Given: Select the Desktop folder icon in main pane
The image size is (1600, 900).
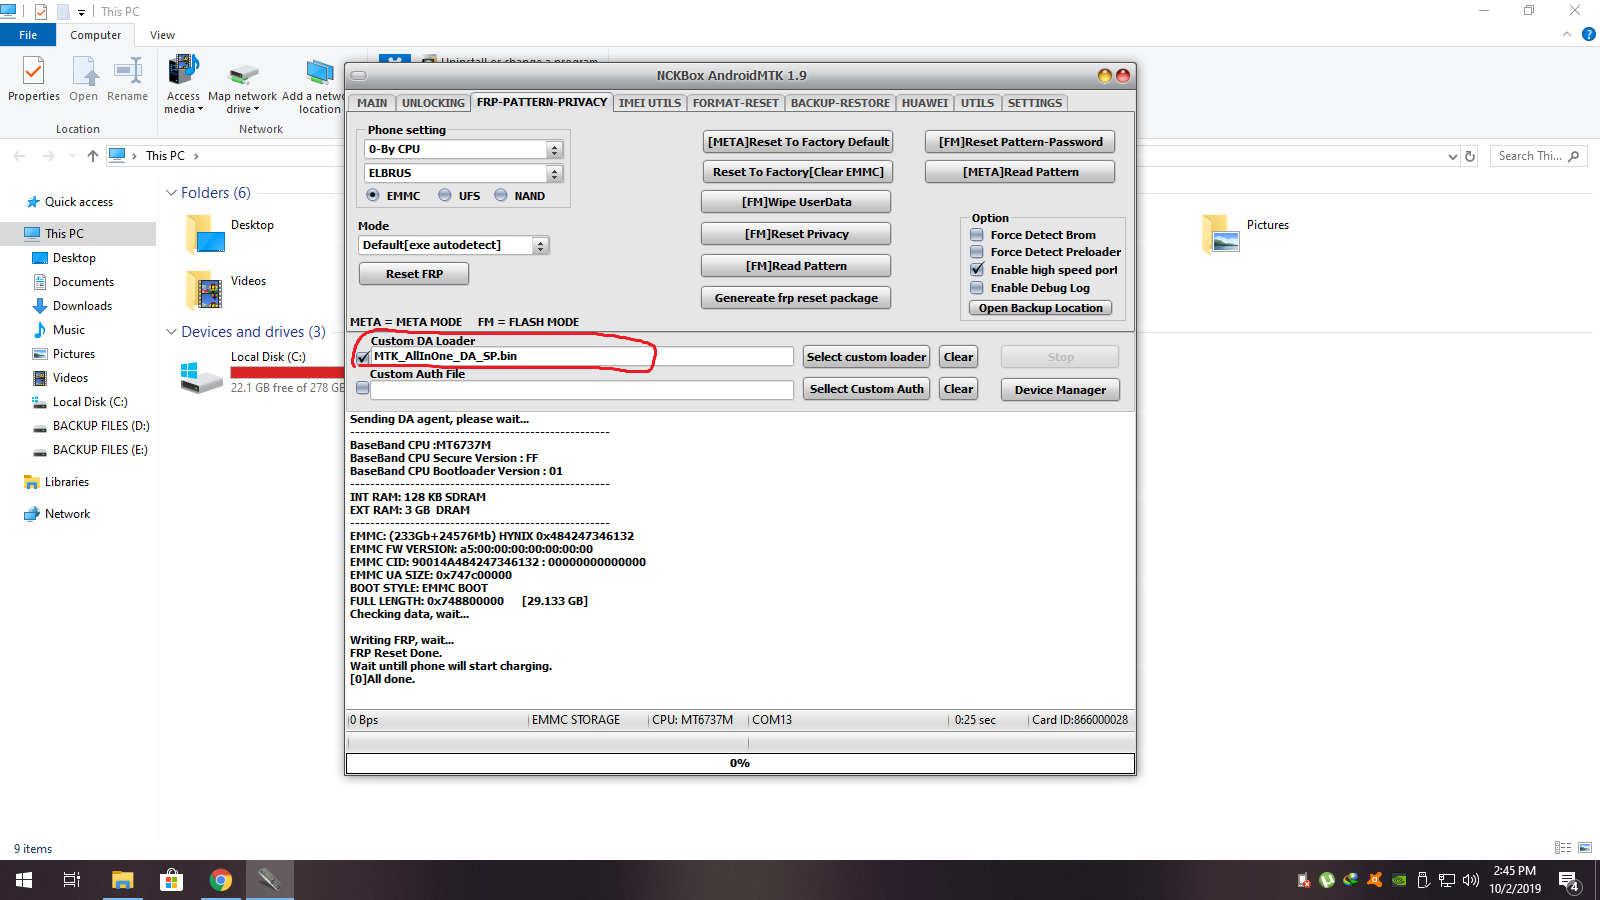Looking at the screenshot, I should coord(205,235).
